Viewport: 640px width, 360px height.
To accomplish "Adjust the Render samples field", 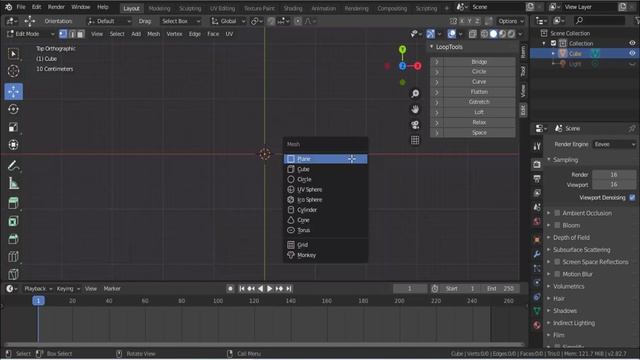I will pyautogui.click(x=614, y=175).
